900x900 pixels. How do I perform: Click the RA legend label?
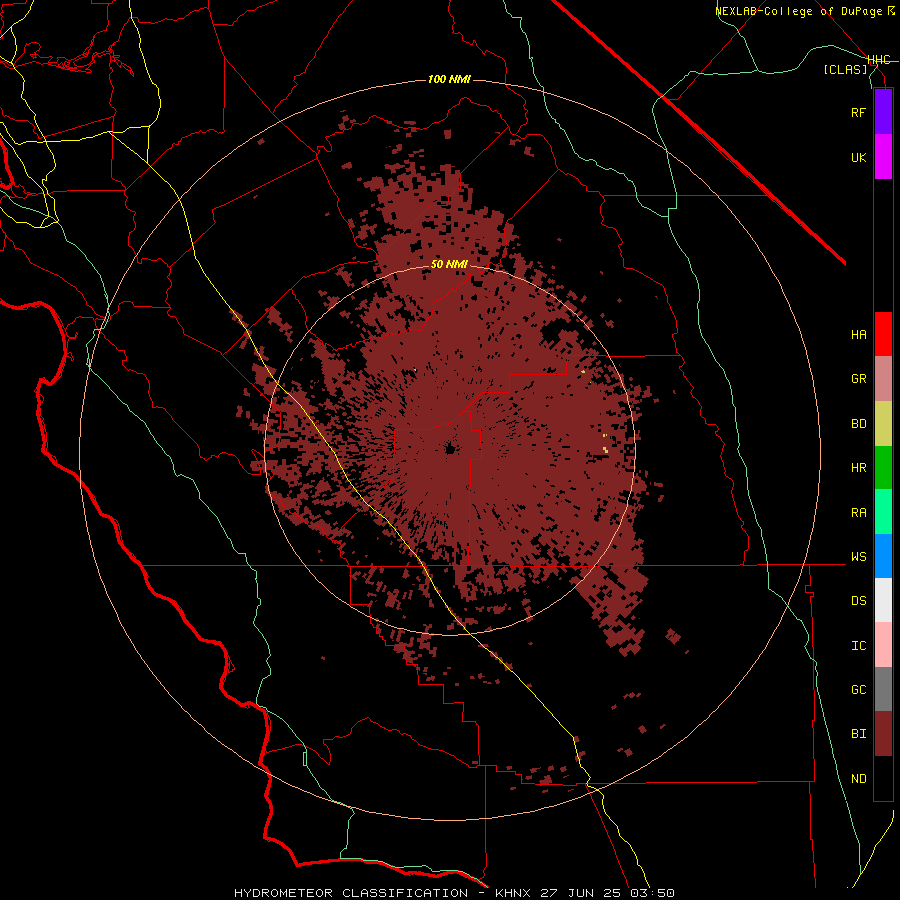pos(858,513)
